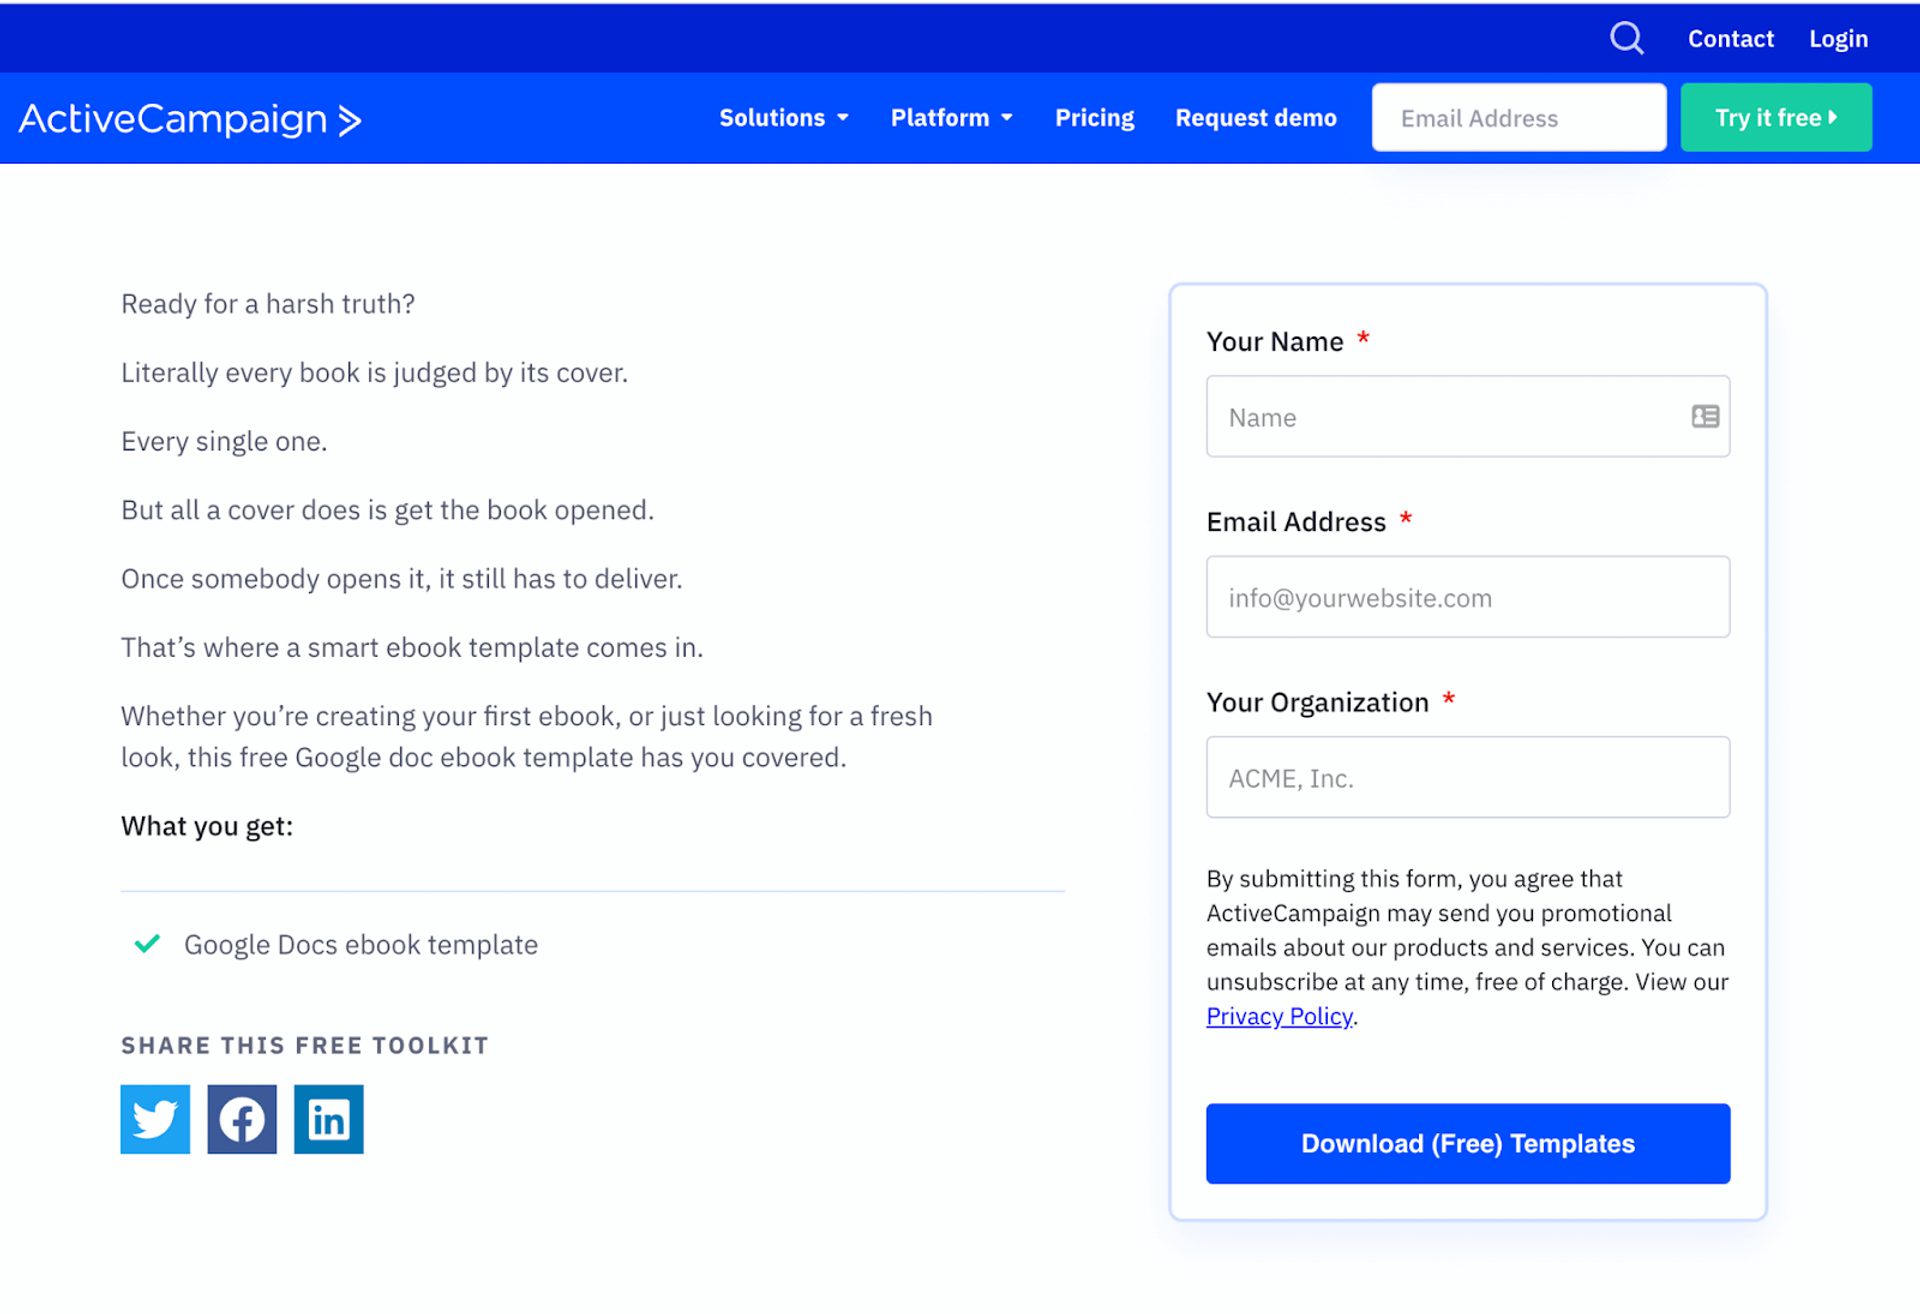The width and height of the screenshot is (1920, 1314).
Task: View the Privacy Policy
Action: (1279, 1016)
